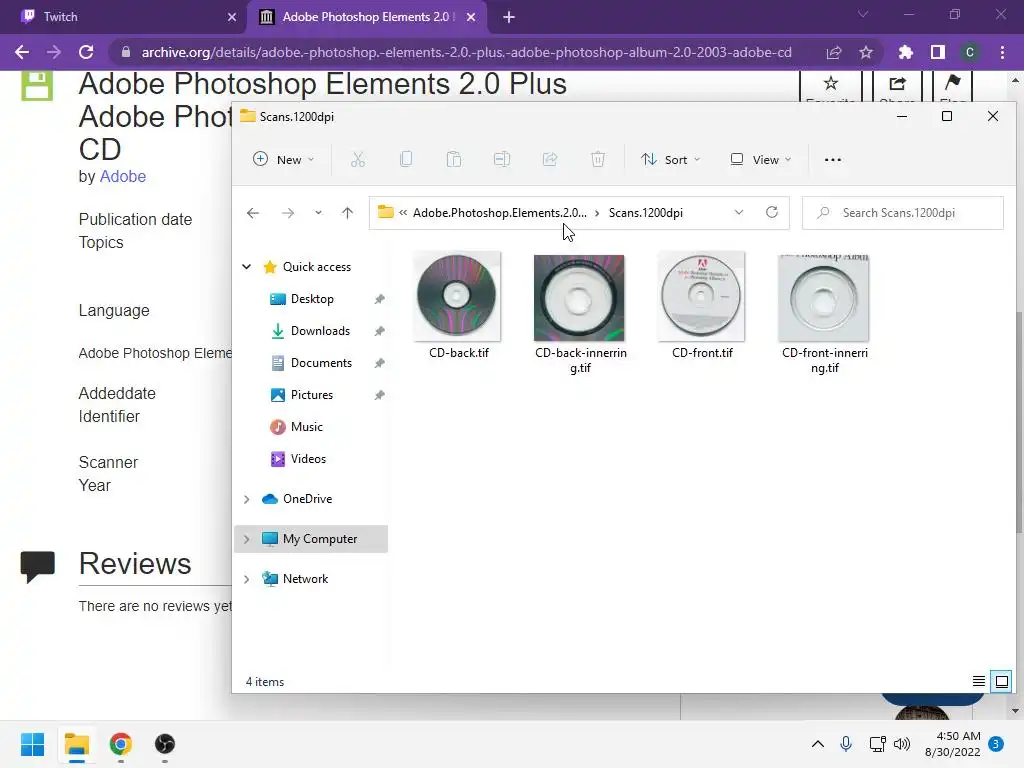Click the Rename icon in Explorer toolbar
This screenshot has width=1024, height=768.
tap(502, 159)
